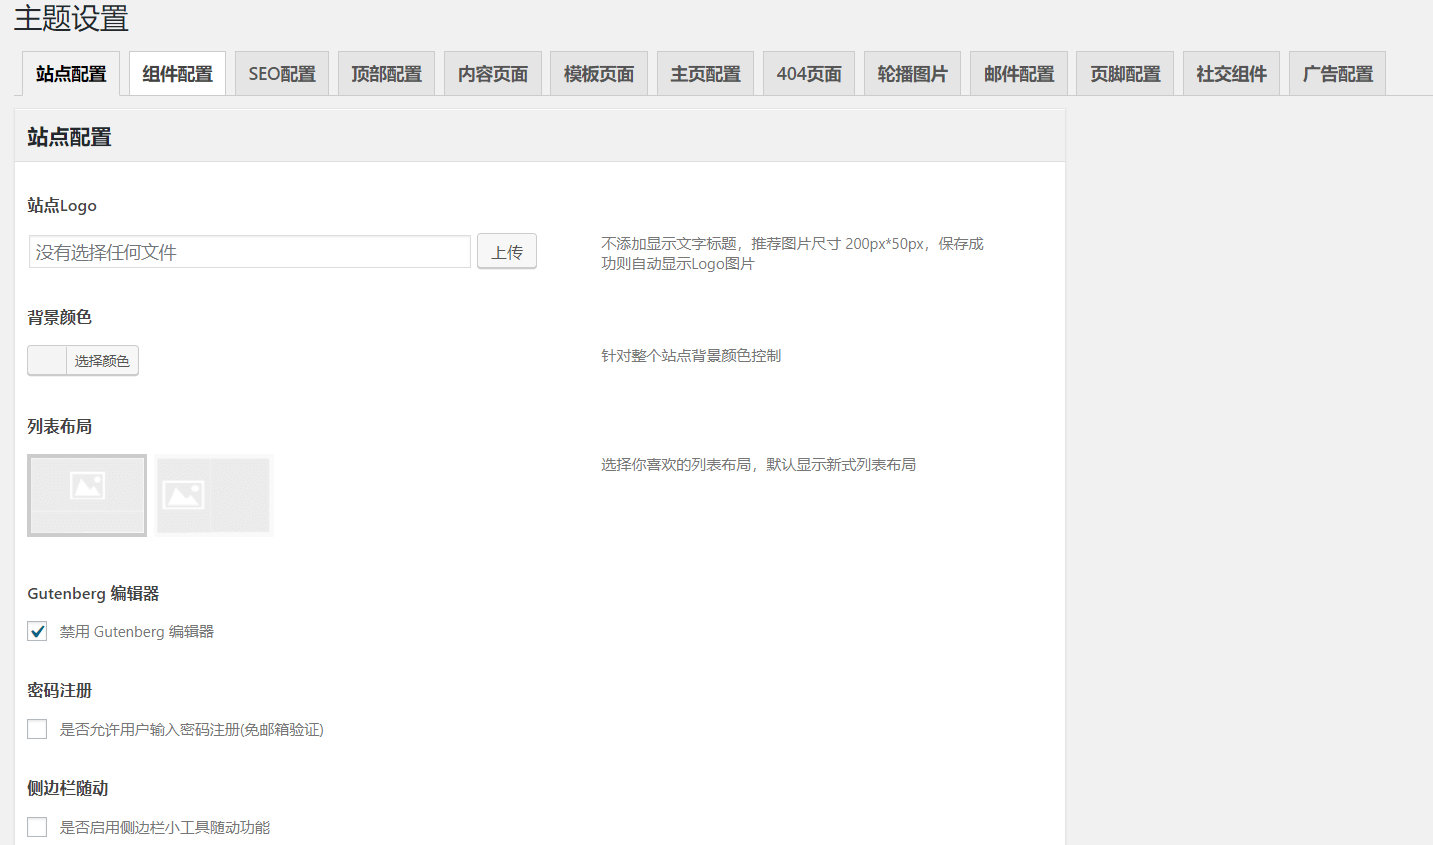This screenshot has width=1433, height=845.
Task: Select the second list layout thumbnail
Action: point(213,495)
